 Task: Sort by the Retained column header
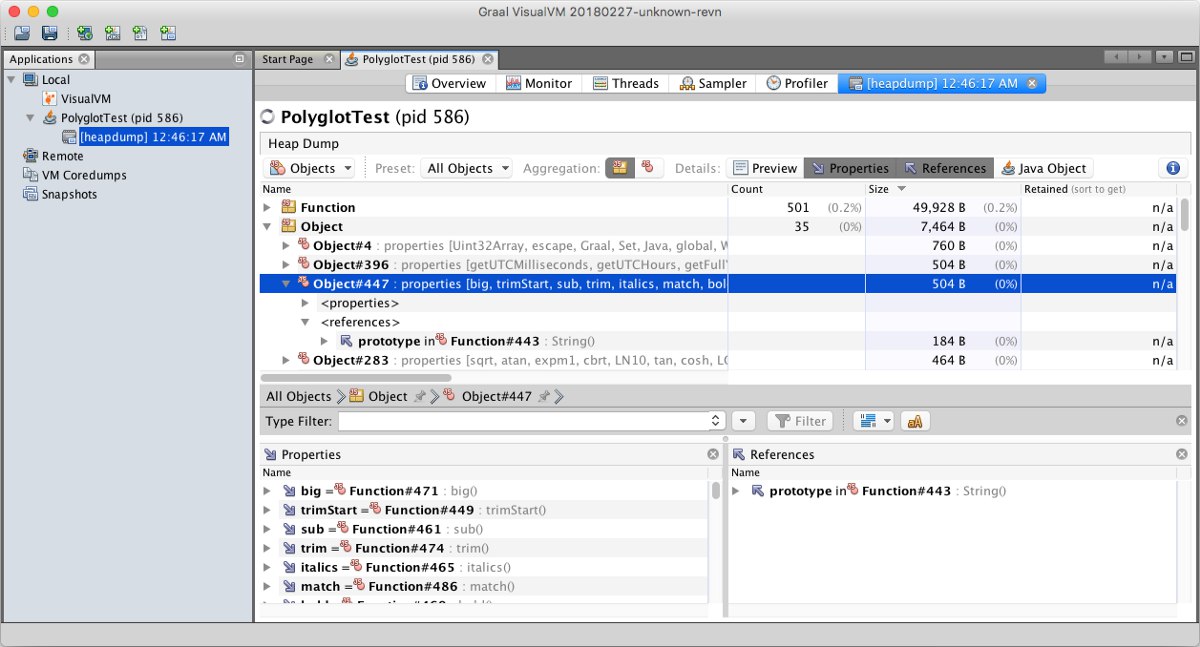(x=1098, y=188)
